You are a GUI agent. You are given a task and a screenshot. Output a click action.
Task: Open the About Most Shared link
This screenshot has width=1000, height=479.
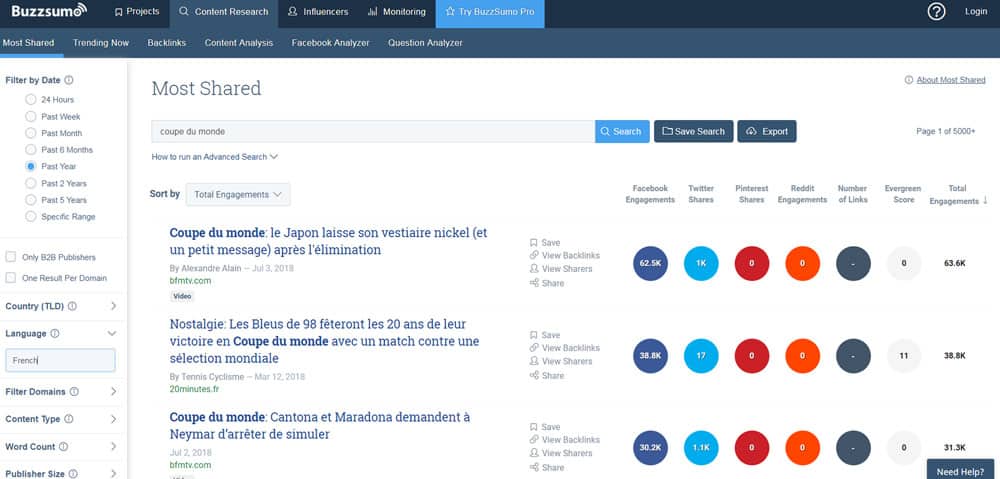coord(950,80)
